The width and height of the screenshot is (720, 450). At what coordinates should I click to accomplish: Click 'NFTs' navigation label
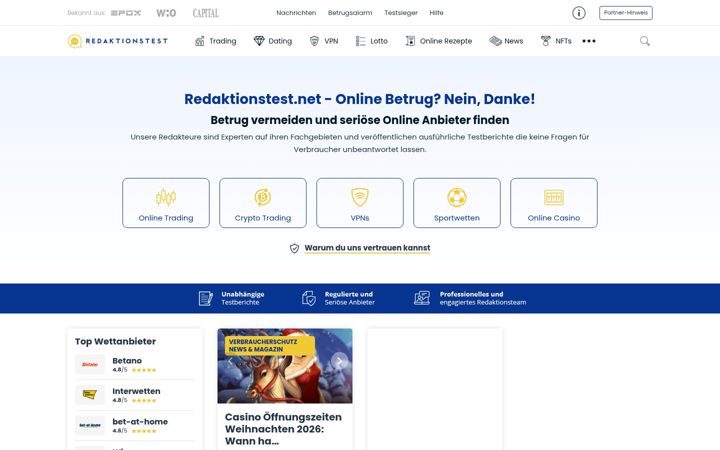point(563,41)
